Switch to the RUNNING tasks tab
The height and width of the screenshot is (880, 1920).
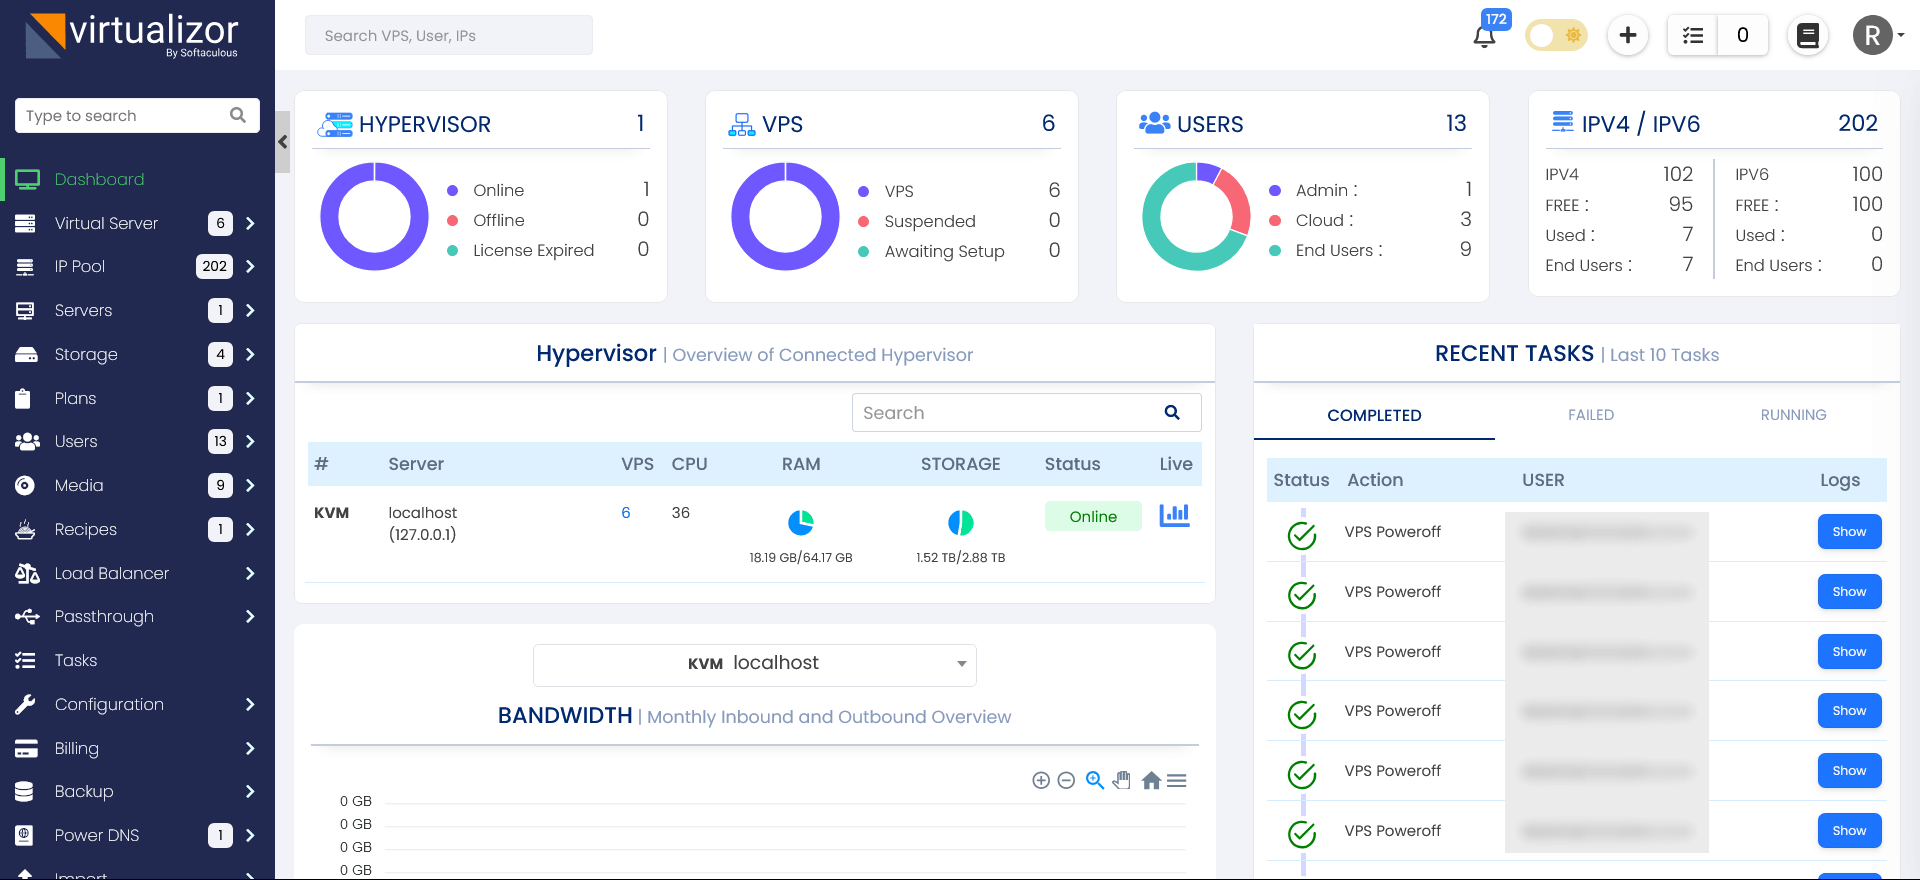pyautogui.click(x=1793, y=415)
